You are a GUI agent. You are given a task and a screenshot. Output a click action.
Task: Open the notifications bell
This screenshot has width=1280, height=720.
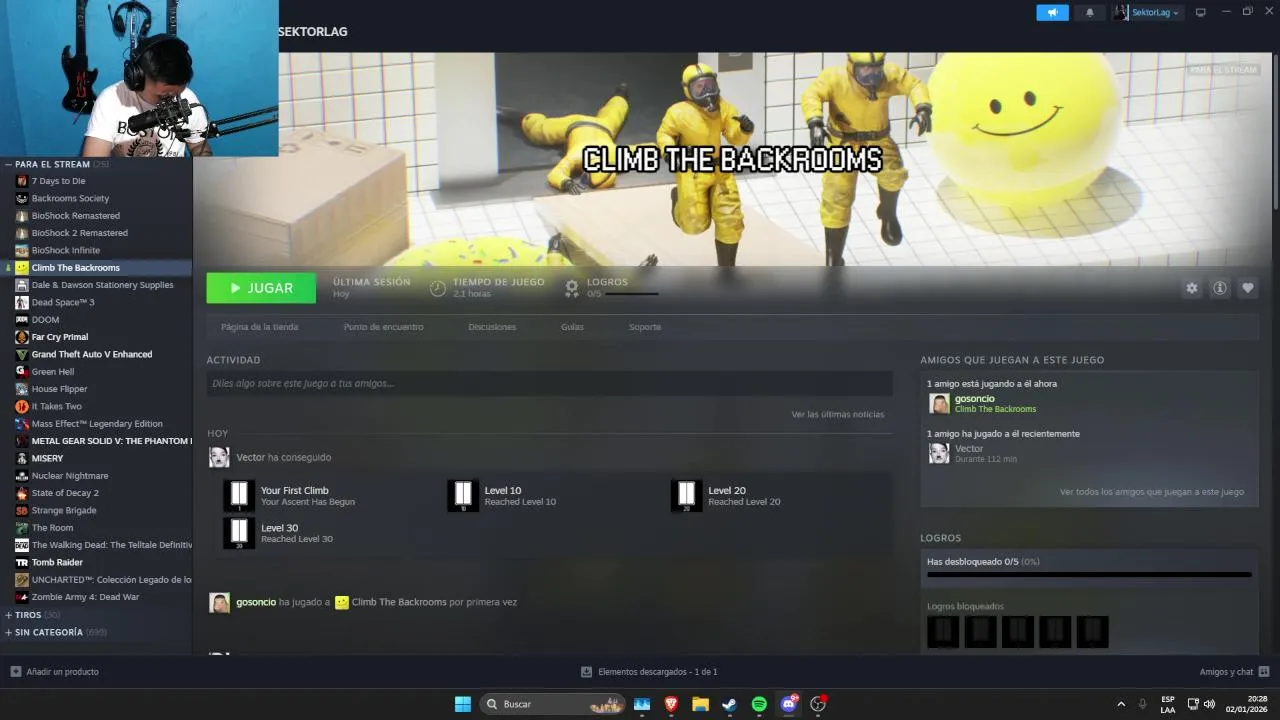click(1089, 12)
